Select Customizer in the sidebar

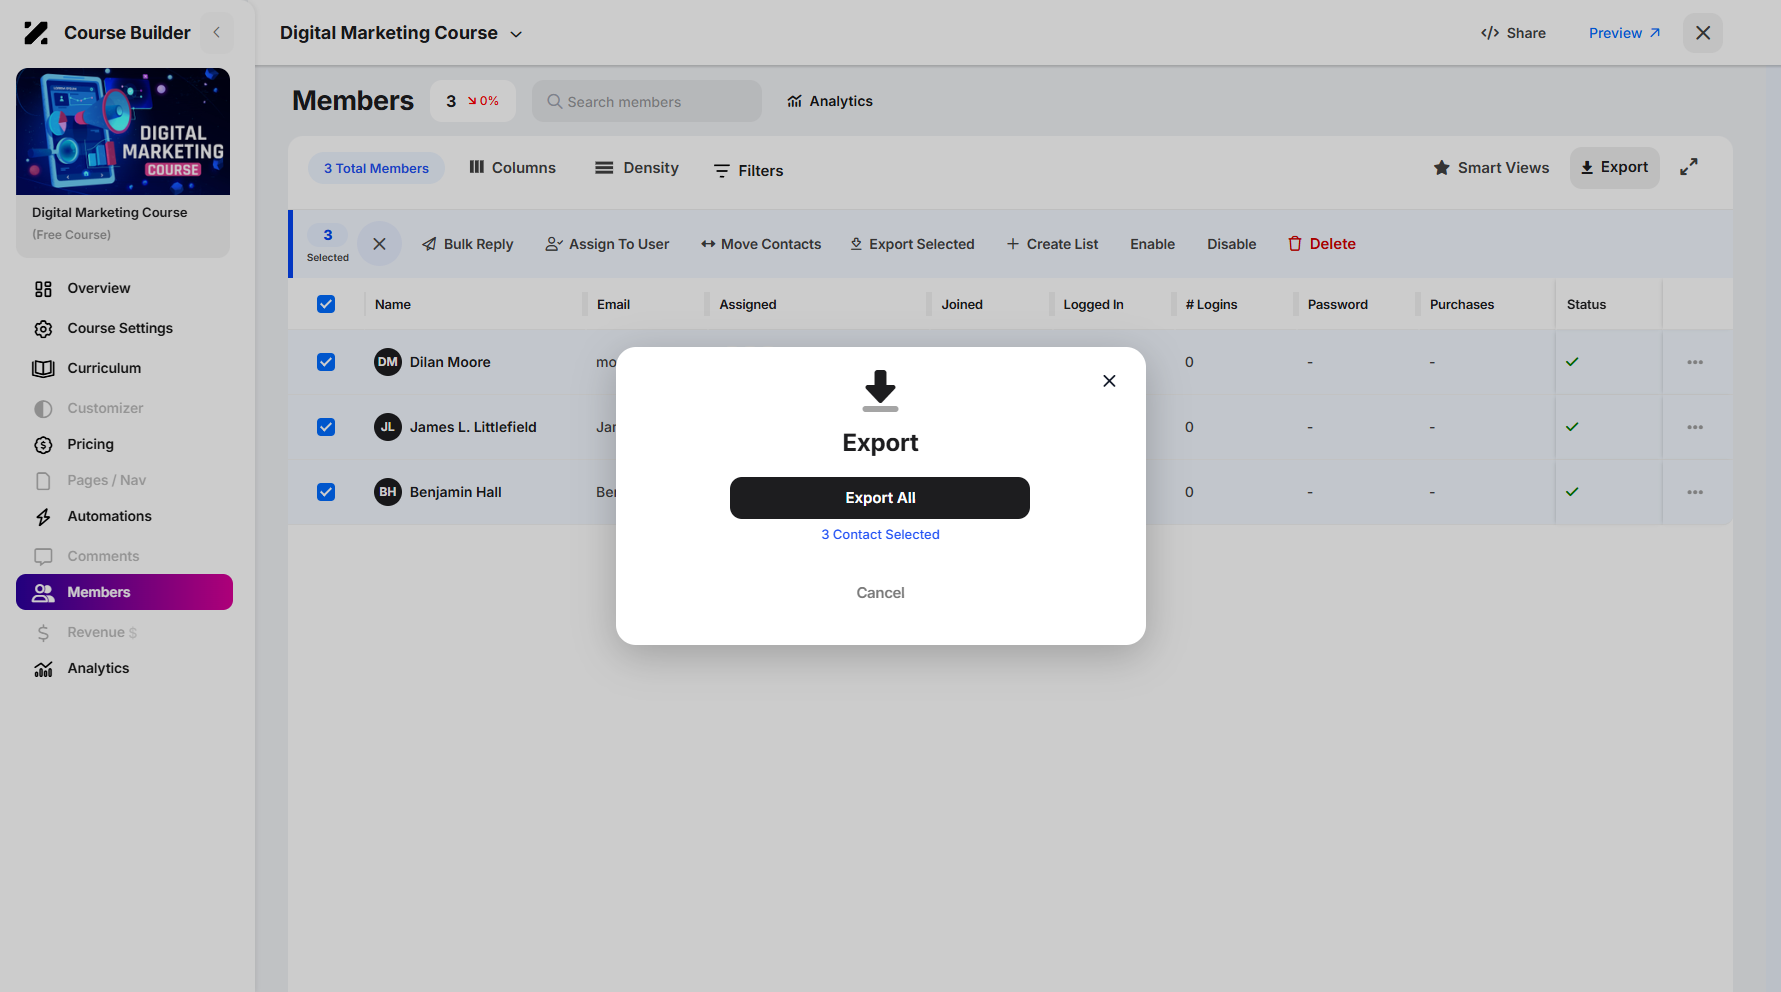point(105,408)
